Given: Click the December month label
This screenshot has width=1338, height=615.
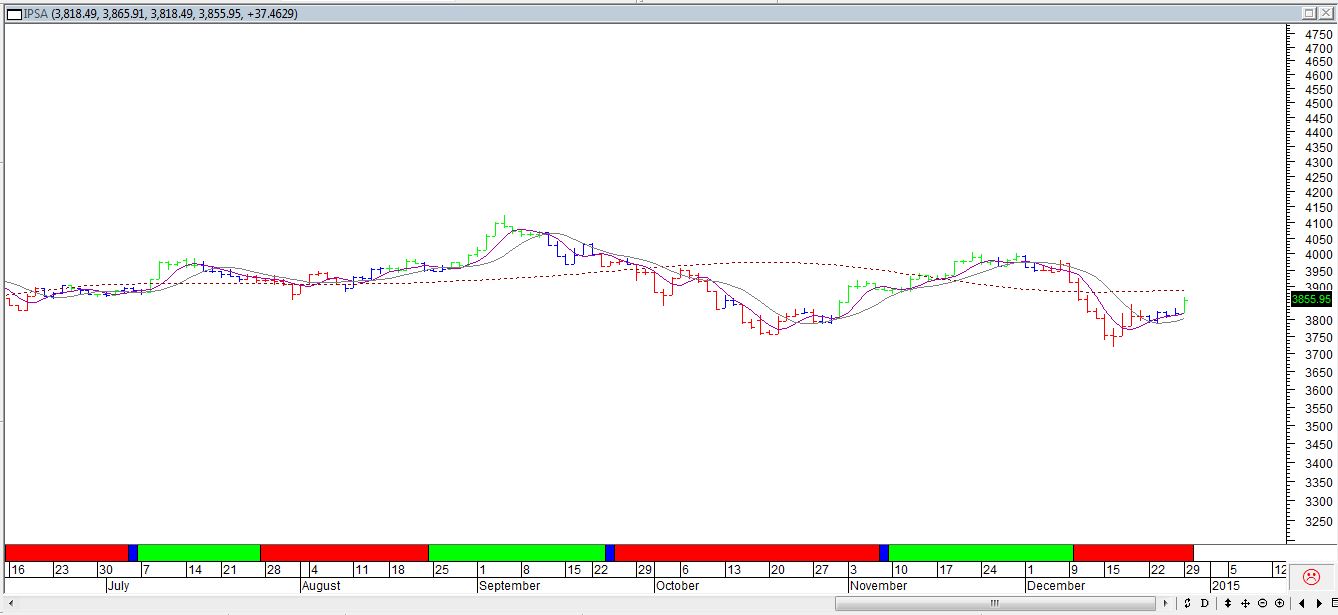Looking at the screenshot, I should click(1056, 586).
